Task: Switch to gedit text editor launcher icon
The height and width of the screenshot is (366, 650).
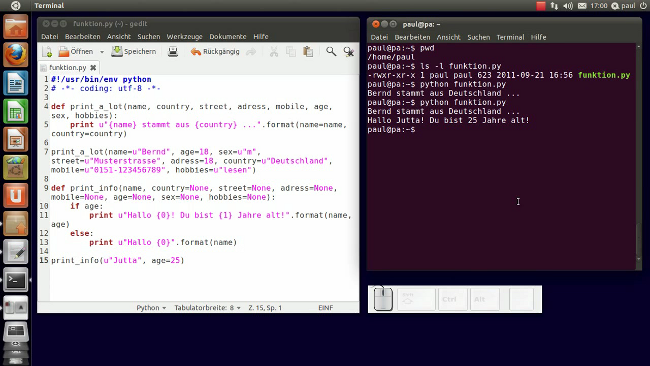Action: coord(16,252)
